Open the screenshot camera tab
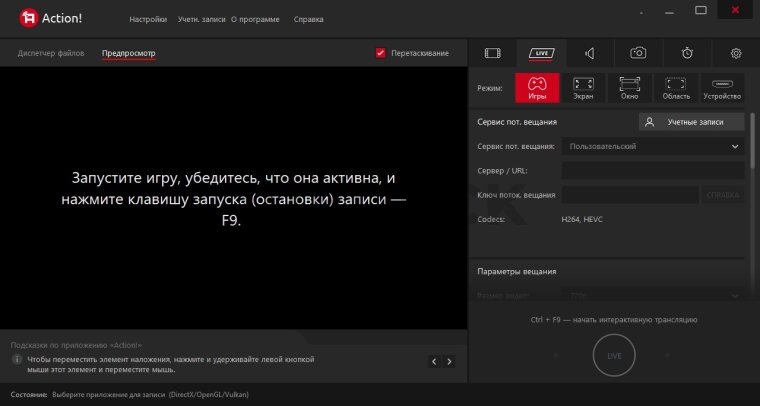Viewport: 760px width, 406px height. click(x=638, y=53)
